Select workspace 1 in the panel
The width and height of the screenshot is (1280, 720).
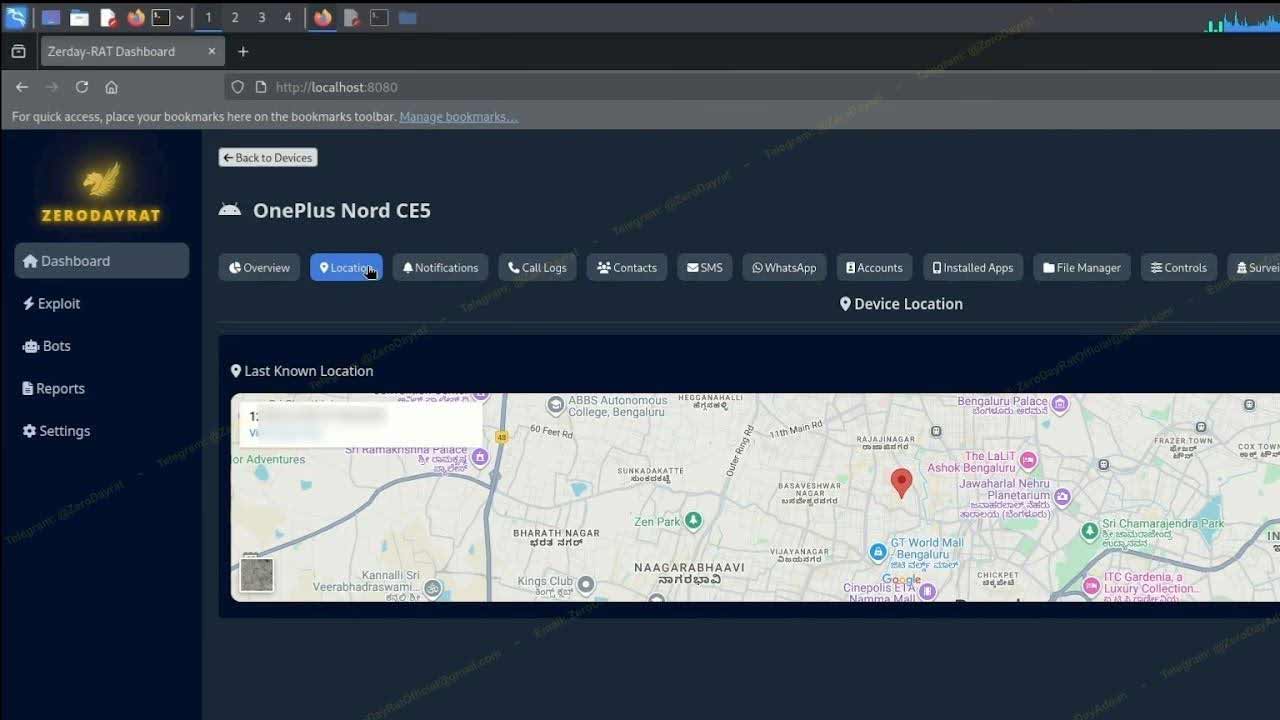[208, 17]
